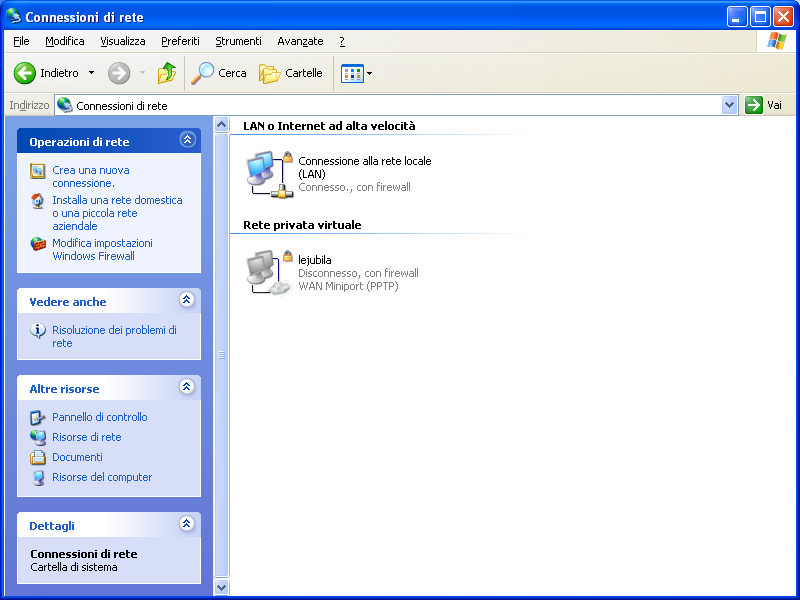
Task: Select the LAN connection icon
Action: click(270, 174)
